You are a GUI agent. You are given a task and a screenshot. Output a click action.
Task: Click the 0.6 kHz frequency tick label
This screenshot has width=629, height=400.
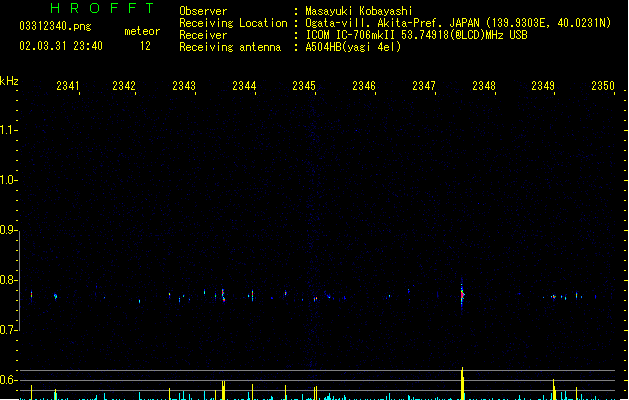[x=7, y=380]
